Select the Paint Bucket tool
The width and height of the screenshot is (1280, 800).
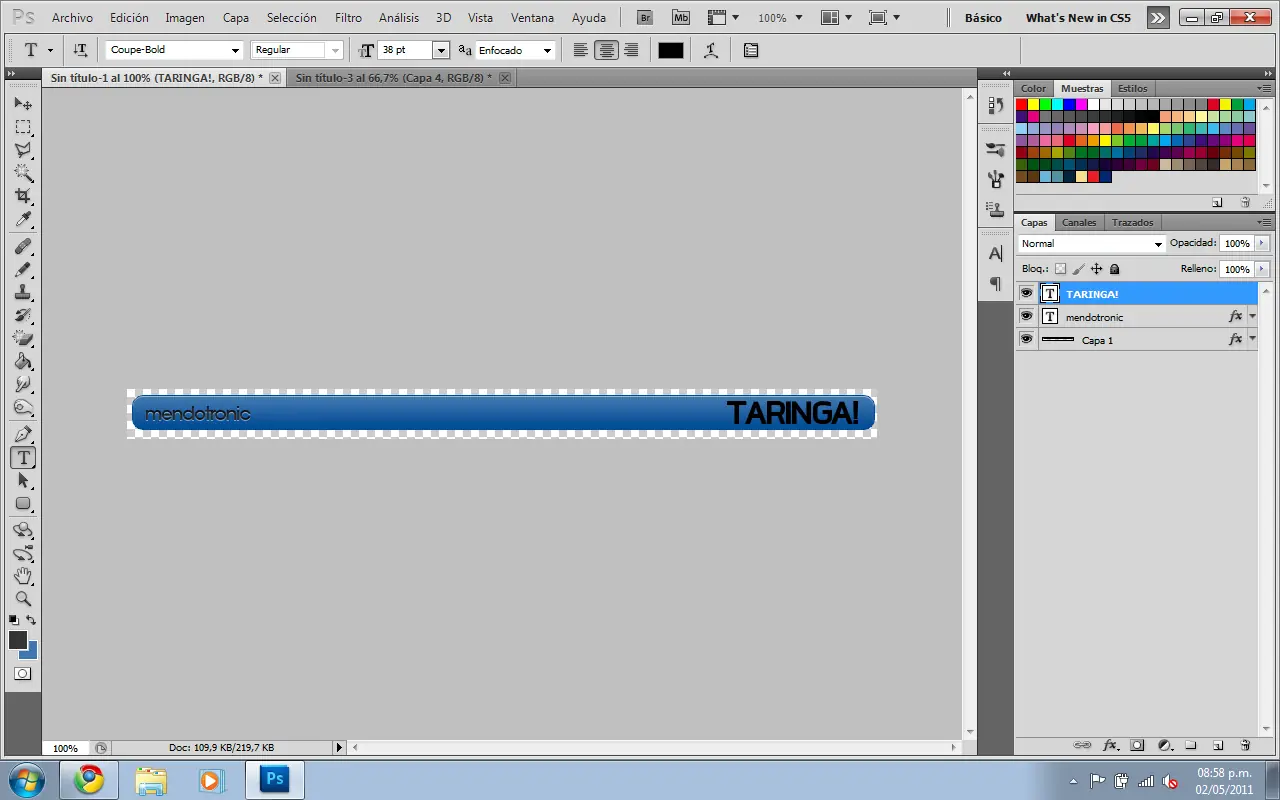point(23,361)
